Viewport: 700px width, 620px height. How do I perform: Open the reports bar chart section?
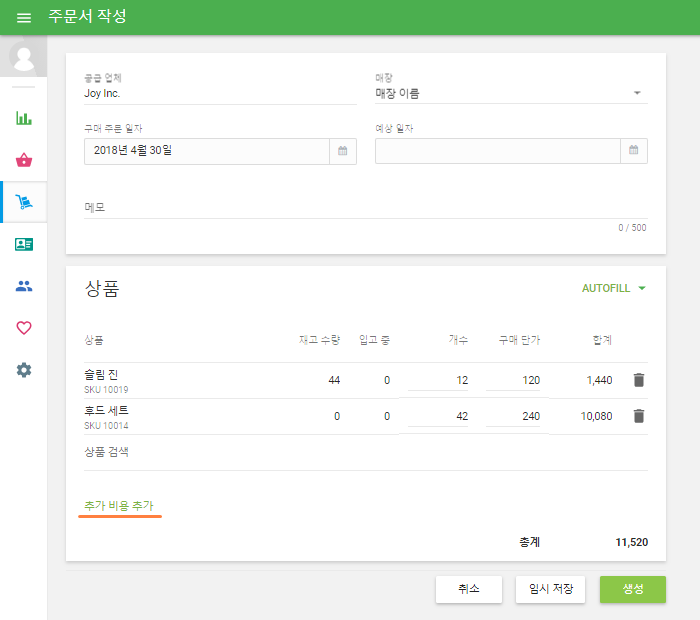pyautogui.click(x=24, y=118)
